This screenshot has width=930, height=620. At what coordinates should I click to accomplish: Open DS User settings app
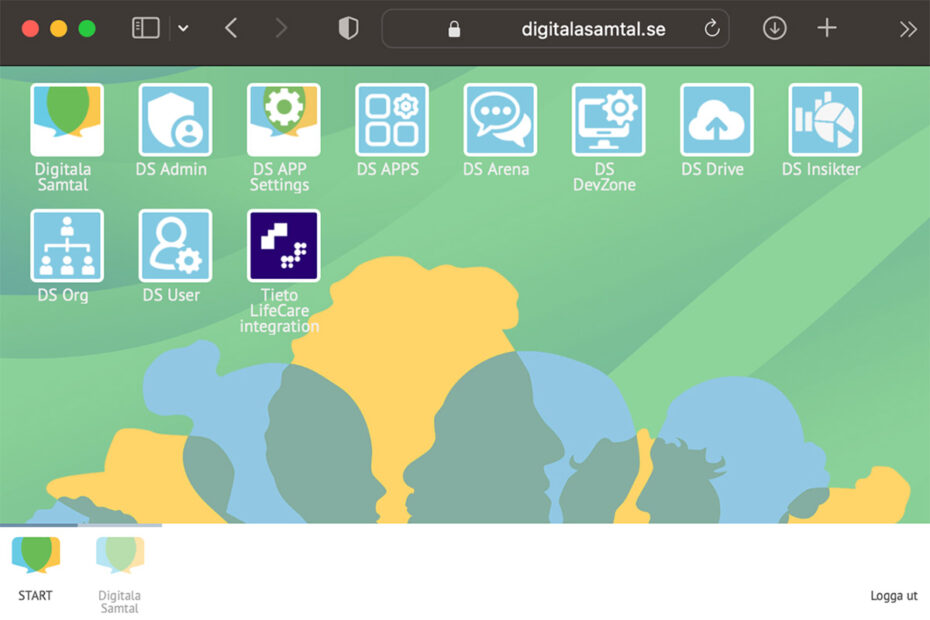[x=175, y=246]
